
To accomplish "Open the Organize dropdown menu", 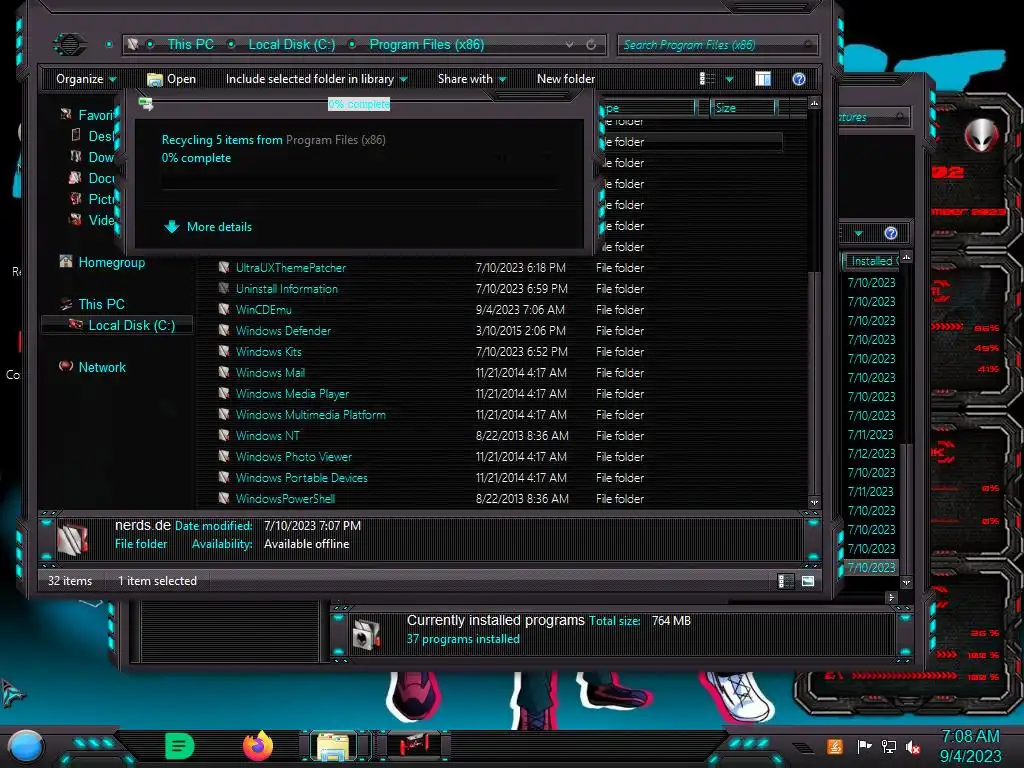I will click(x=86, y=79).
